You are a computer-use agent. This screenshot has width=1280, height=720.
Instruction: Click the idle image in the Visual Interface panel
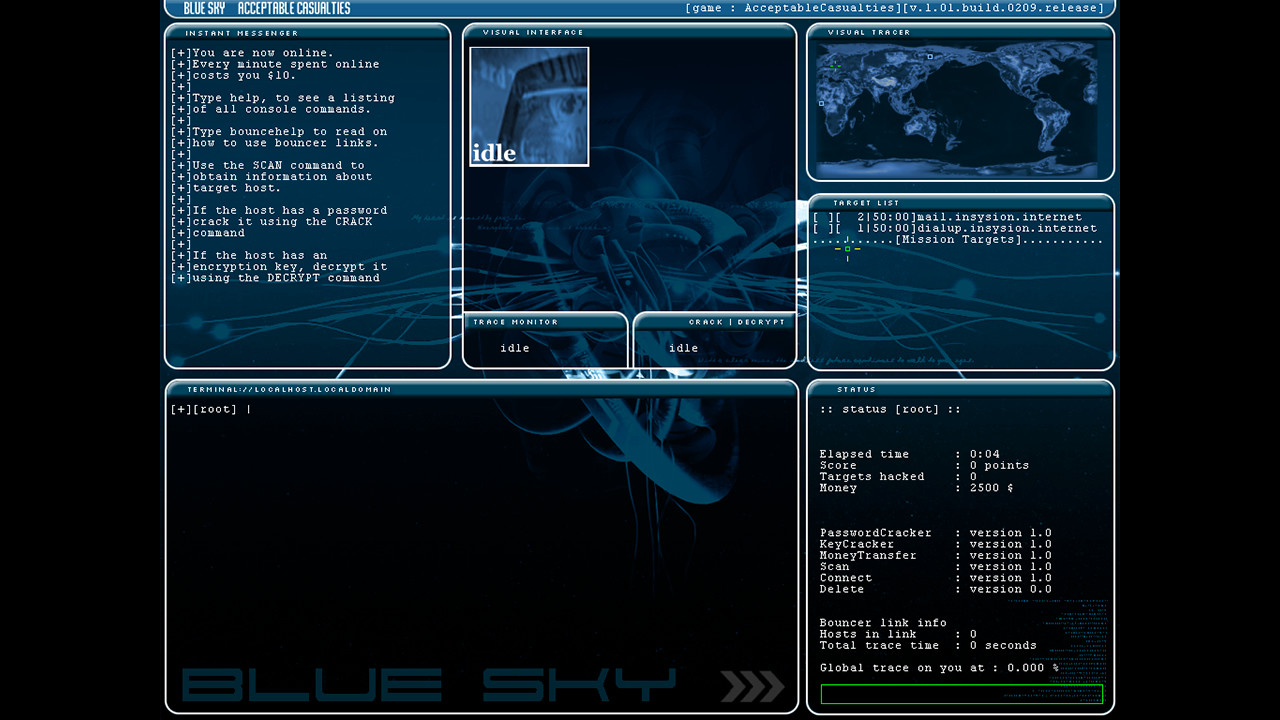pyautogui.click(x=528, y=106)
